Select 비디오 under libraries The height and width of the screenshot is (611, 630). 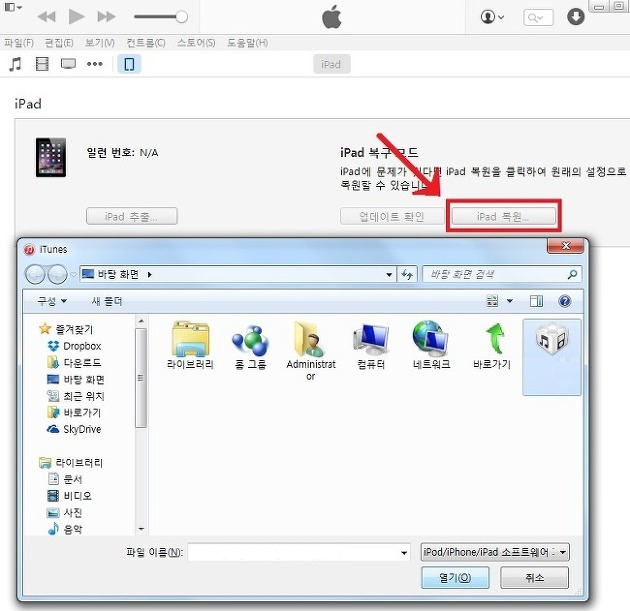[70, 496]
